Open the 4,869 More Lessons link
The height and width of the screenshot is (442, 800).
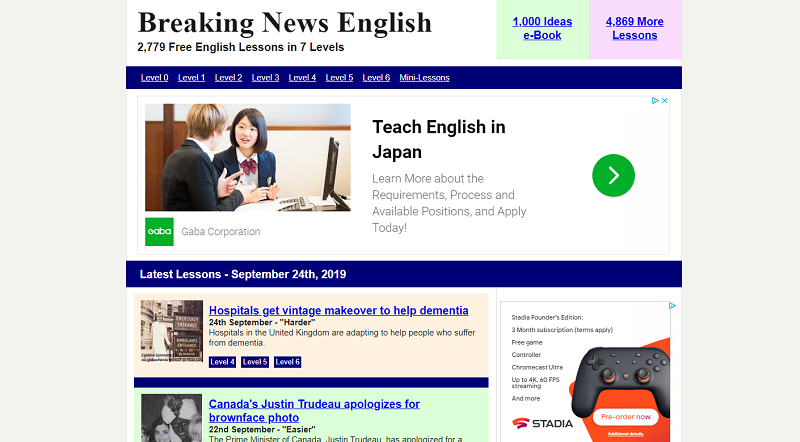(x=635, y=29)
